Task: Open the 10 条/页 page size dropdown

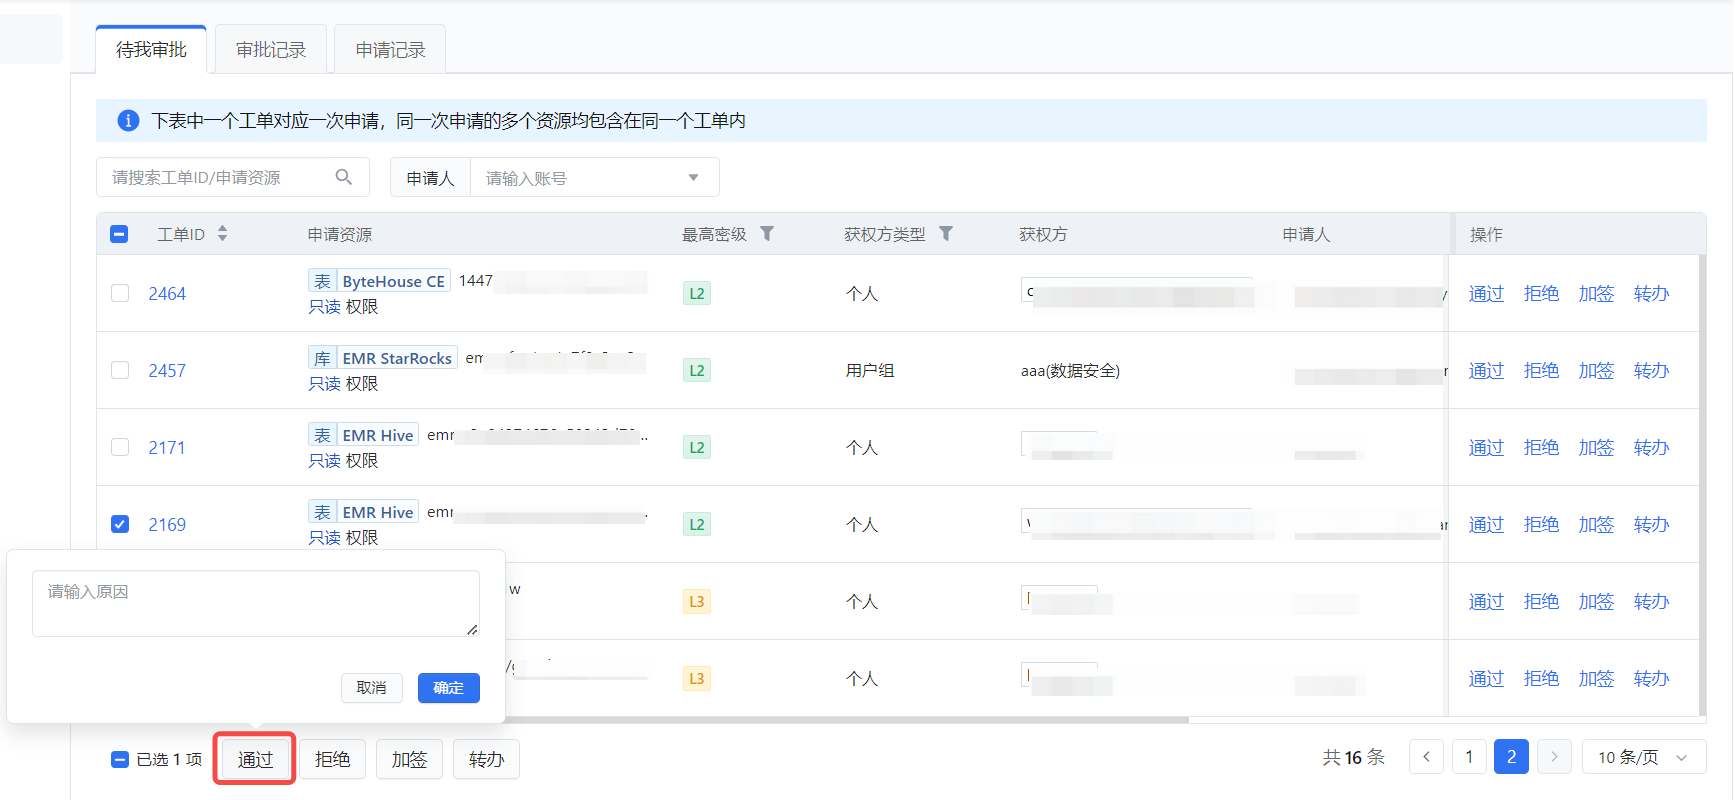Action: (x=1644, y=757)
